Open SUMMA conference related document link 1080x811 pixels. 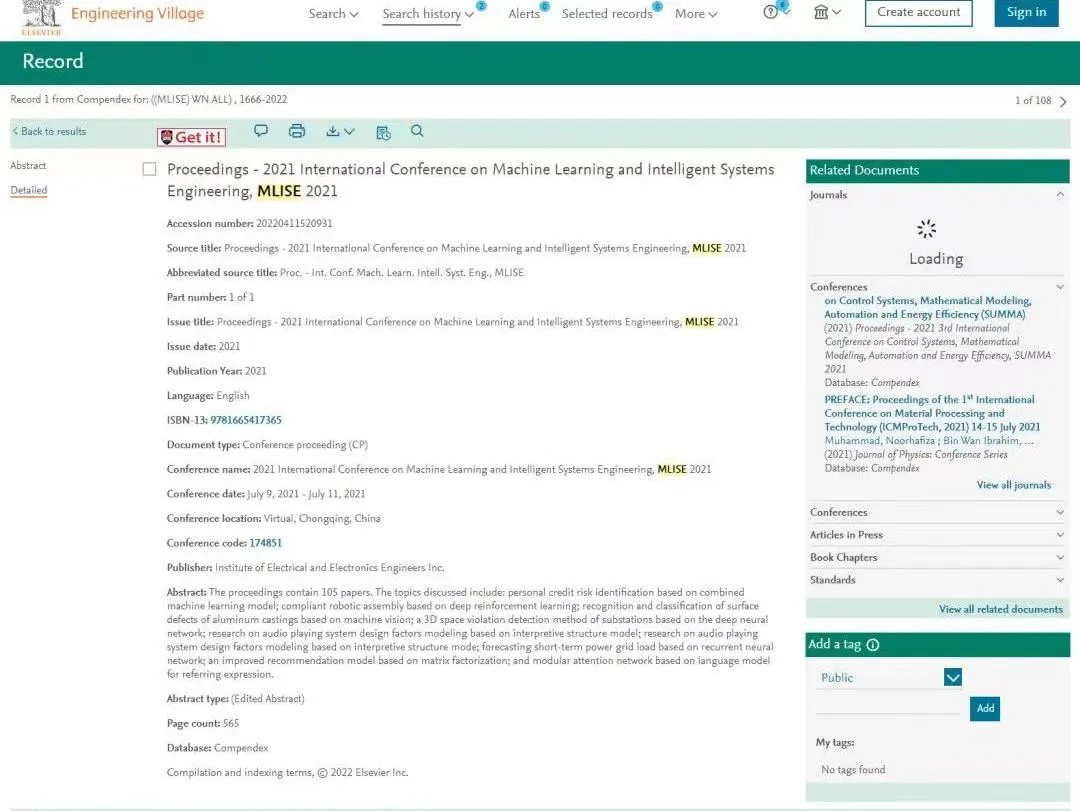(x=927, y=307)
